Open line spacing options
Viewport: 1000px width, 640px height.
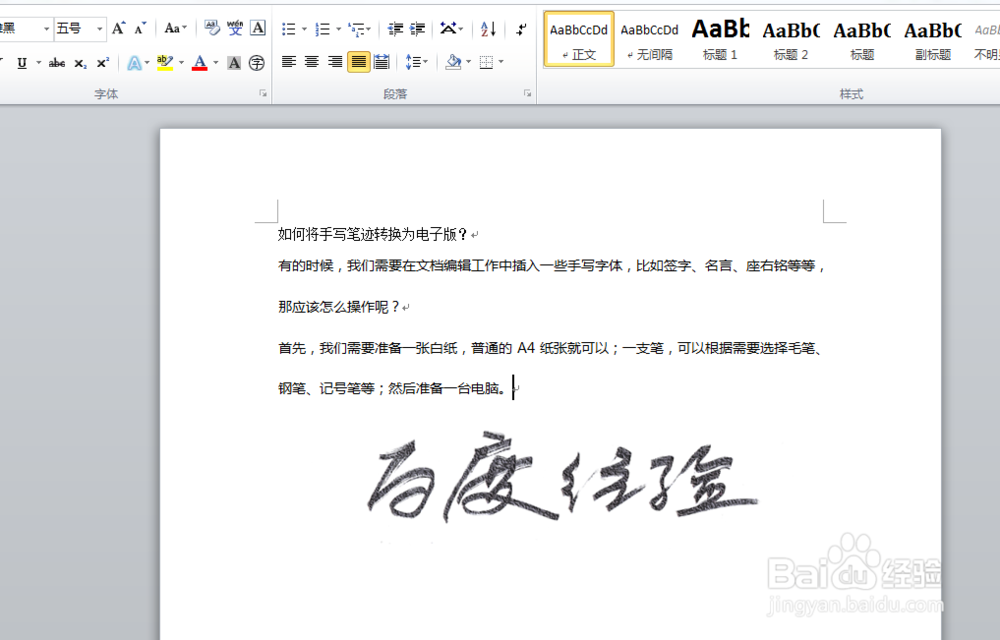(x=416, y=62)
